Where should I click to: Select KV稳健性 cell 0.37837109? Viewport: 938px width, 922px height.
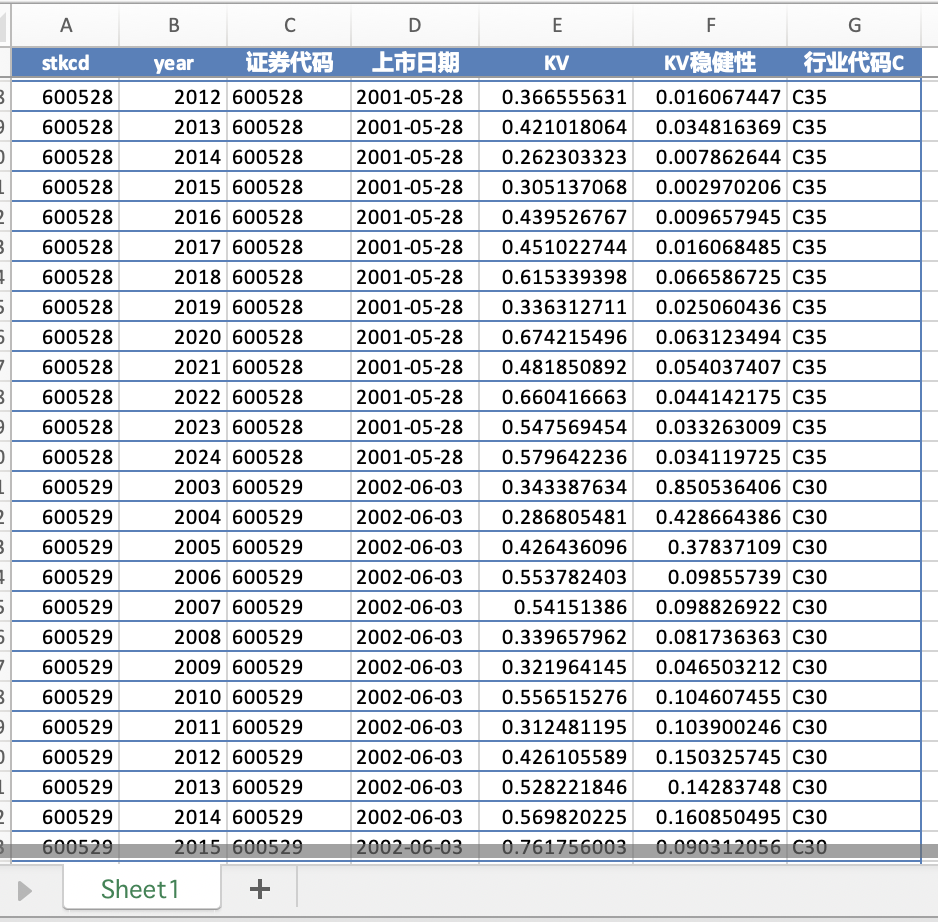pos(711,546)
